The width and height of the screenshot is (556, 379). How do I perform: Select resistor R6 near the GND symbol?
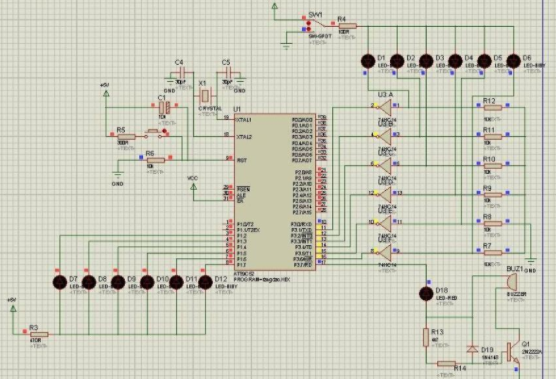click(x=156, y=160)
